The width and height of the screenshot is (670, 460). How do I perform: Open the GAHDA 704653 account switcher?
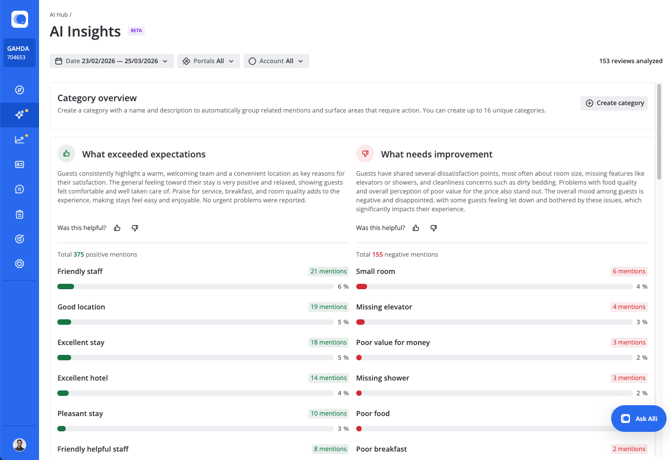point(19,53)
